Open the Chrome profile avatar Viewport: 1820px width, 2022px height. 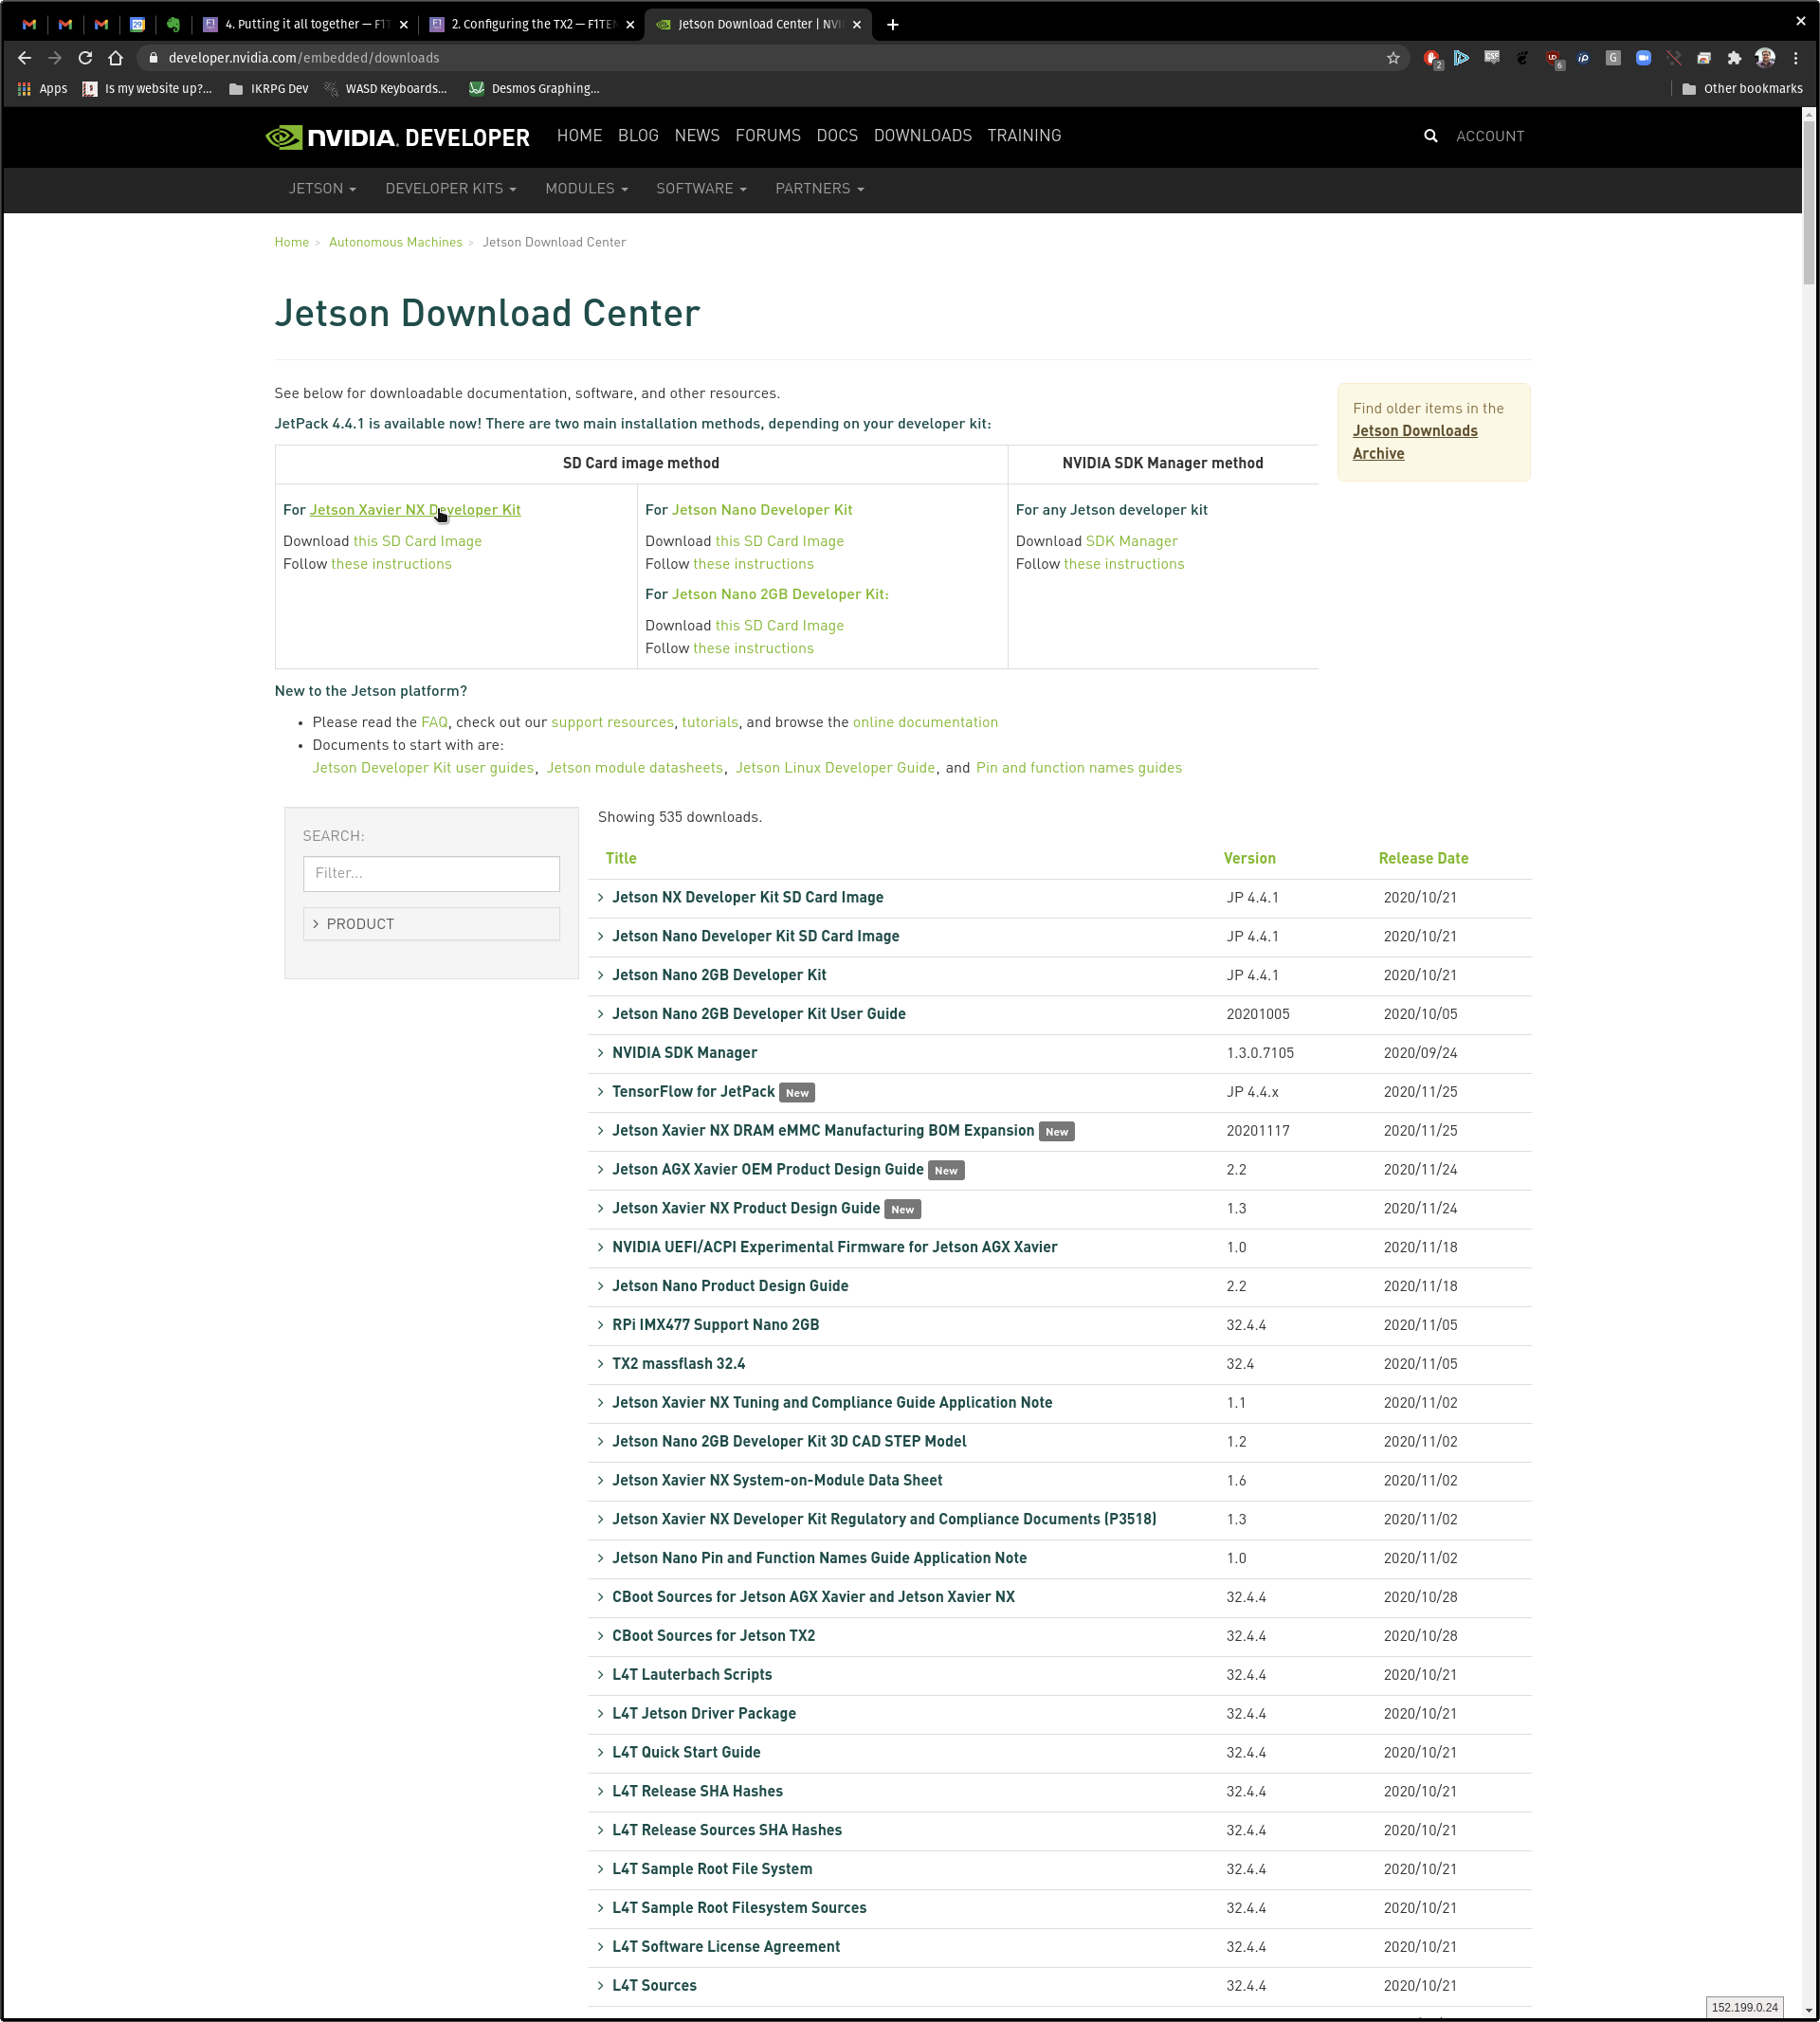1765,58
